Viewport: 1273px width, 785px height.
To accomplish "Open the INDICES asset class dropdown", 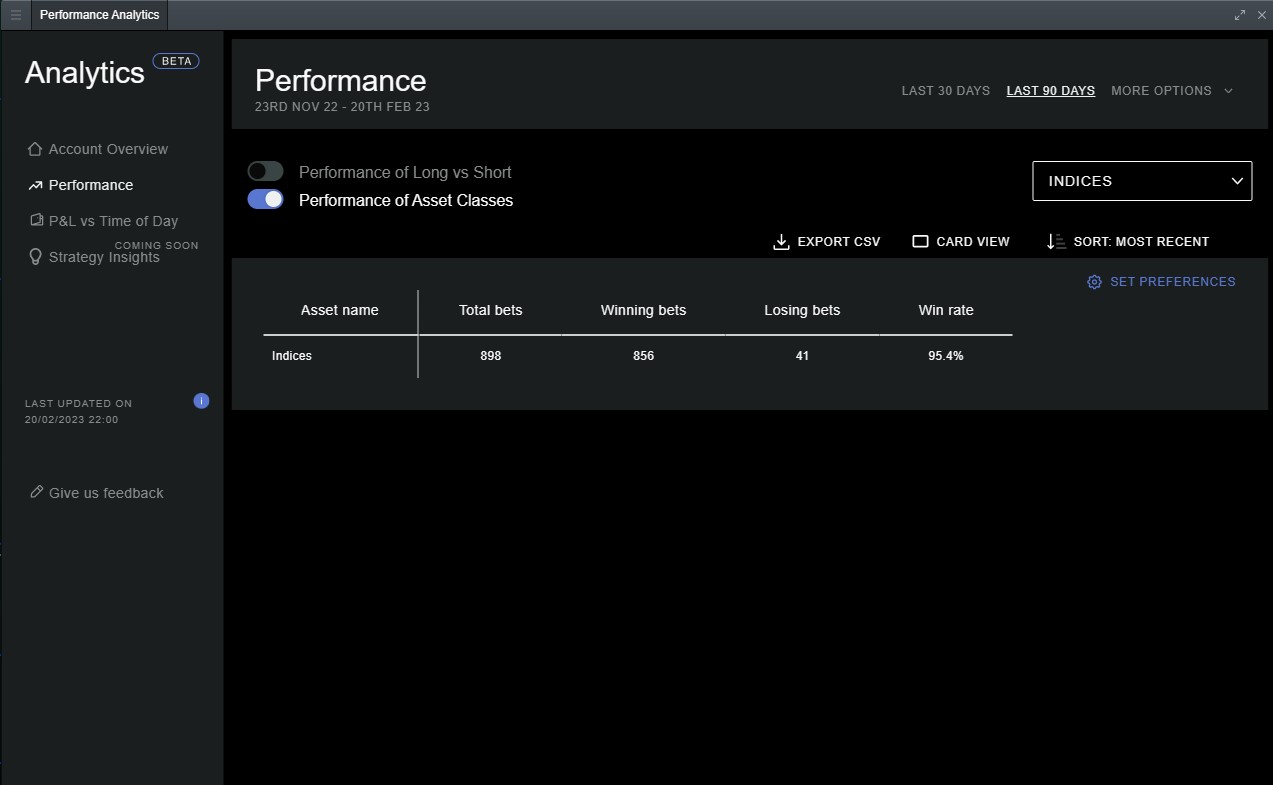I will (x=1141, y=181).
